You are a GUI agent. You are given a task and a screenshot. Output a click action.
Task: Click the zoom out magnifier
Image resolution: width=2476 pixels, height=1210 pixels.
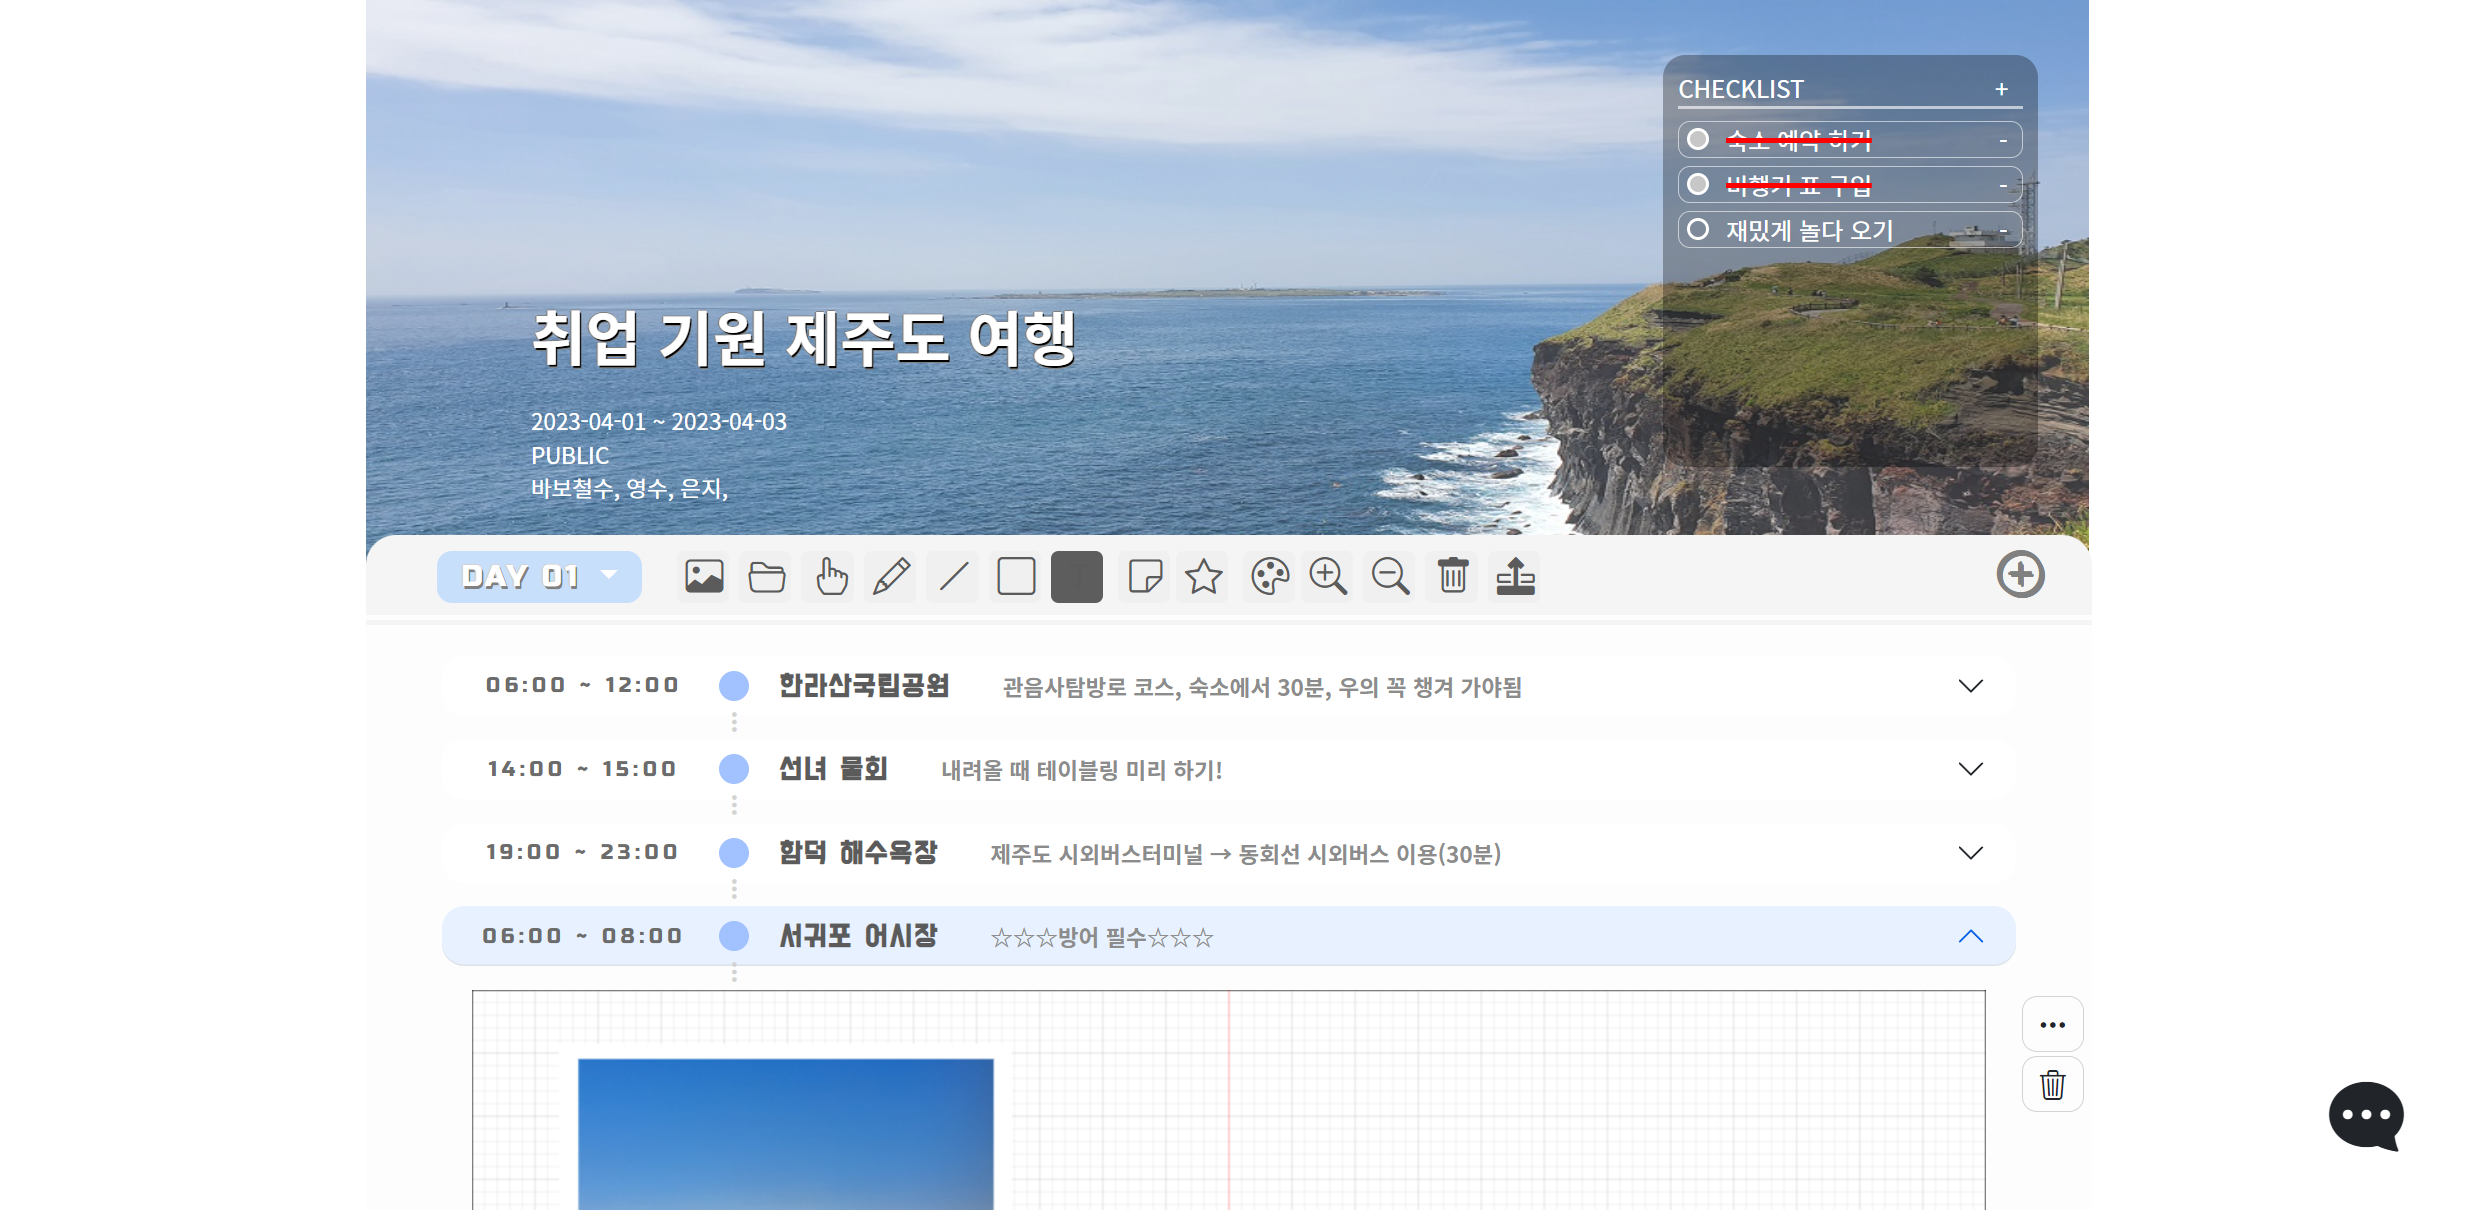click(1390, 577)
